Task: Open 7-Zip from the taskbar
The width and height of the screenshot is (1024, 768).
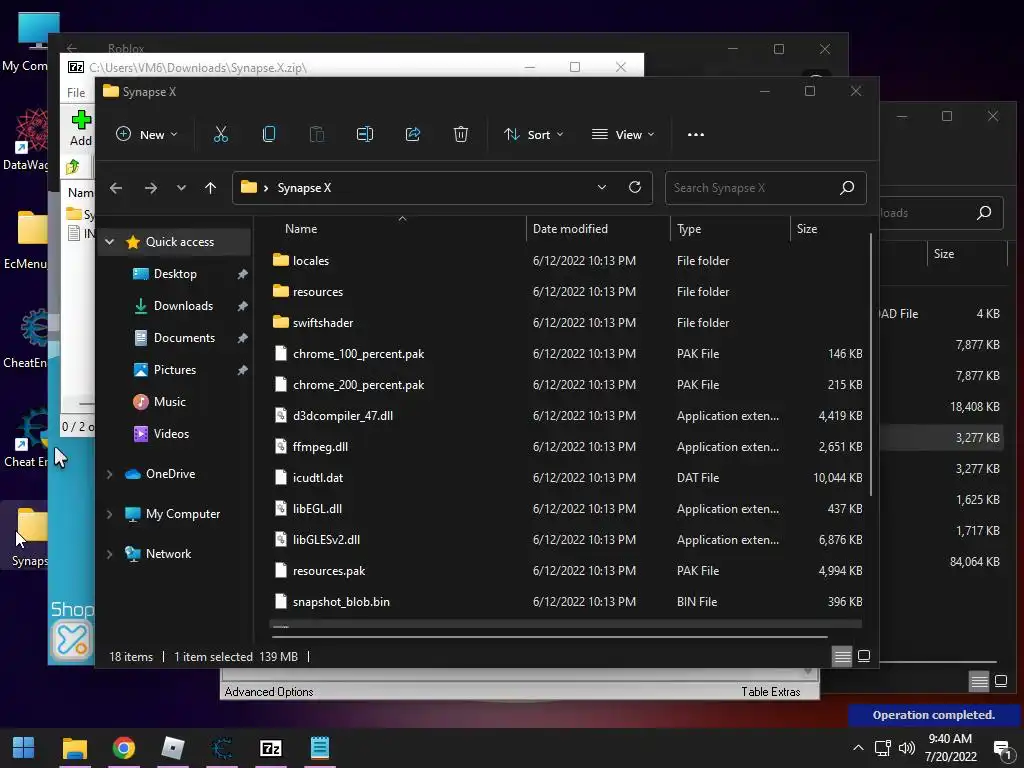Action: [270, 748]
